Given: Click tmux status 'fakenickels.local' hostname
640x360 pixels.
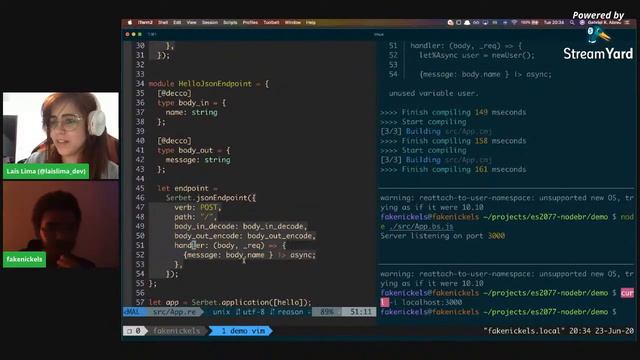Looking at the screenshot, I should [524, 331].
